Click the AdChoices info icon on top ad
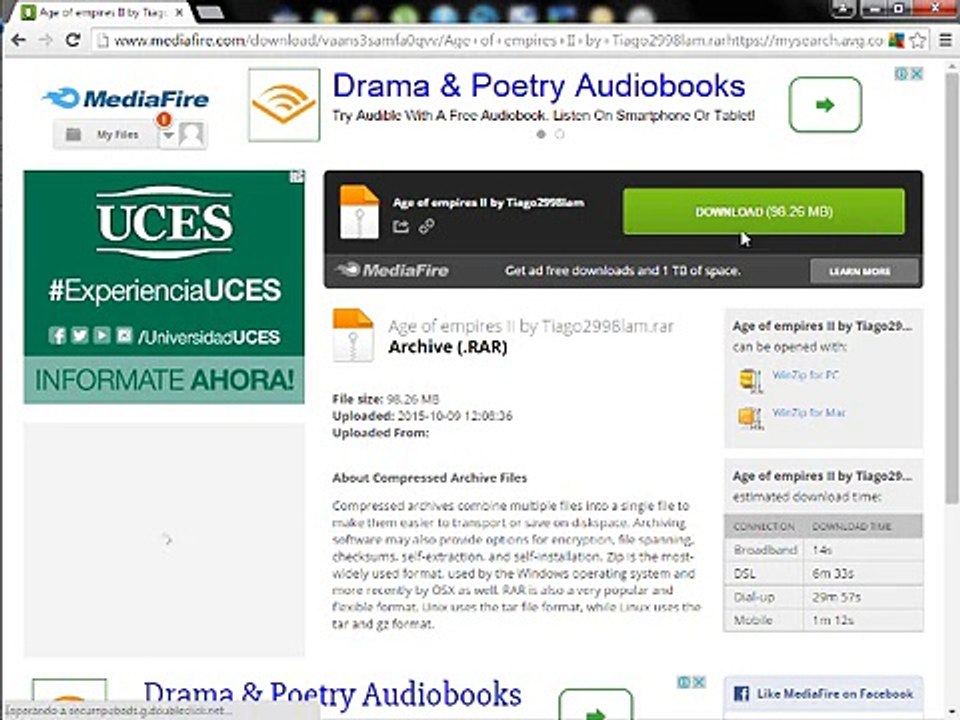The height and width of the screenshot is (720, 960). [x=901, y=74]
